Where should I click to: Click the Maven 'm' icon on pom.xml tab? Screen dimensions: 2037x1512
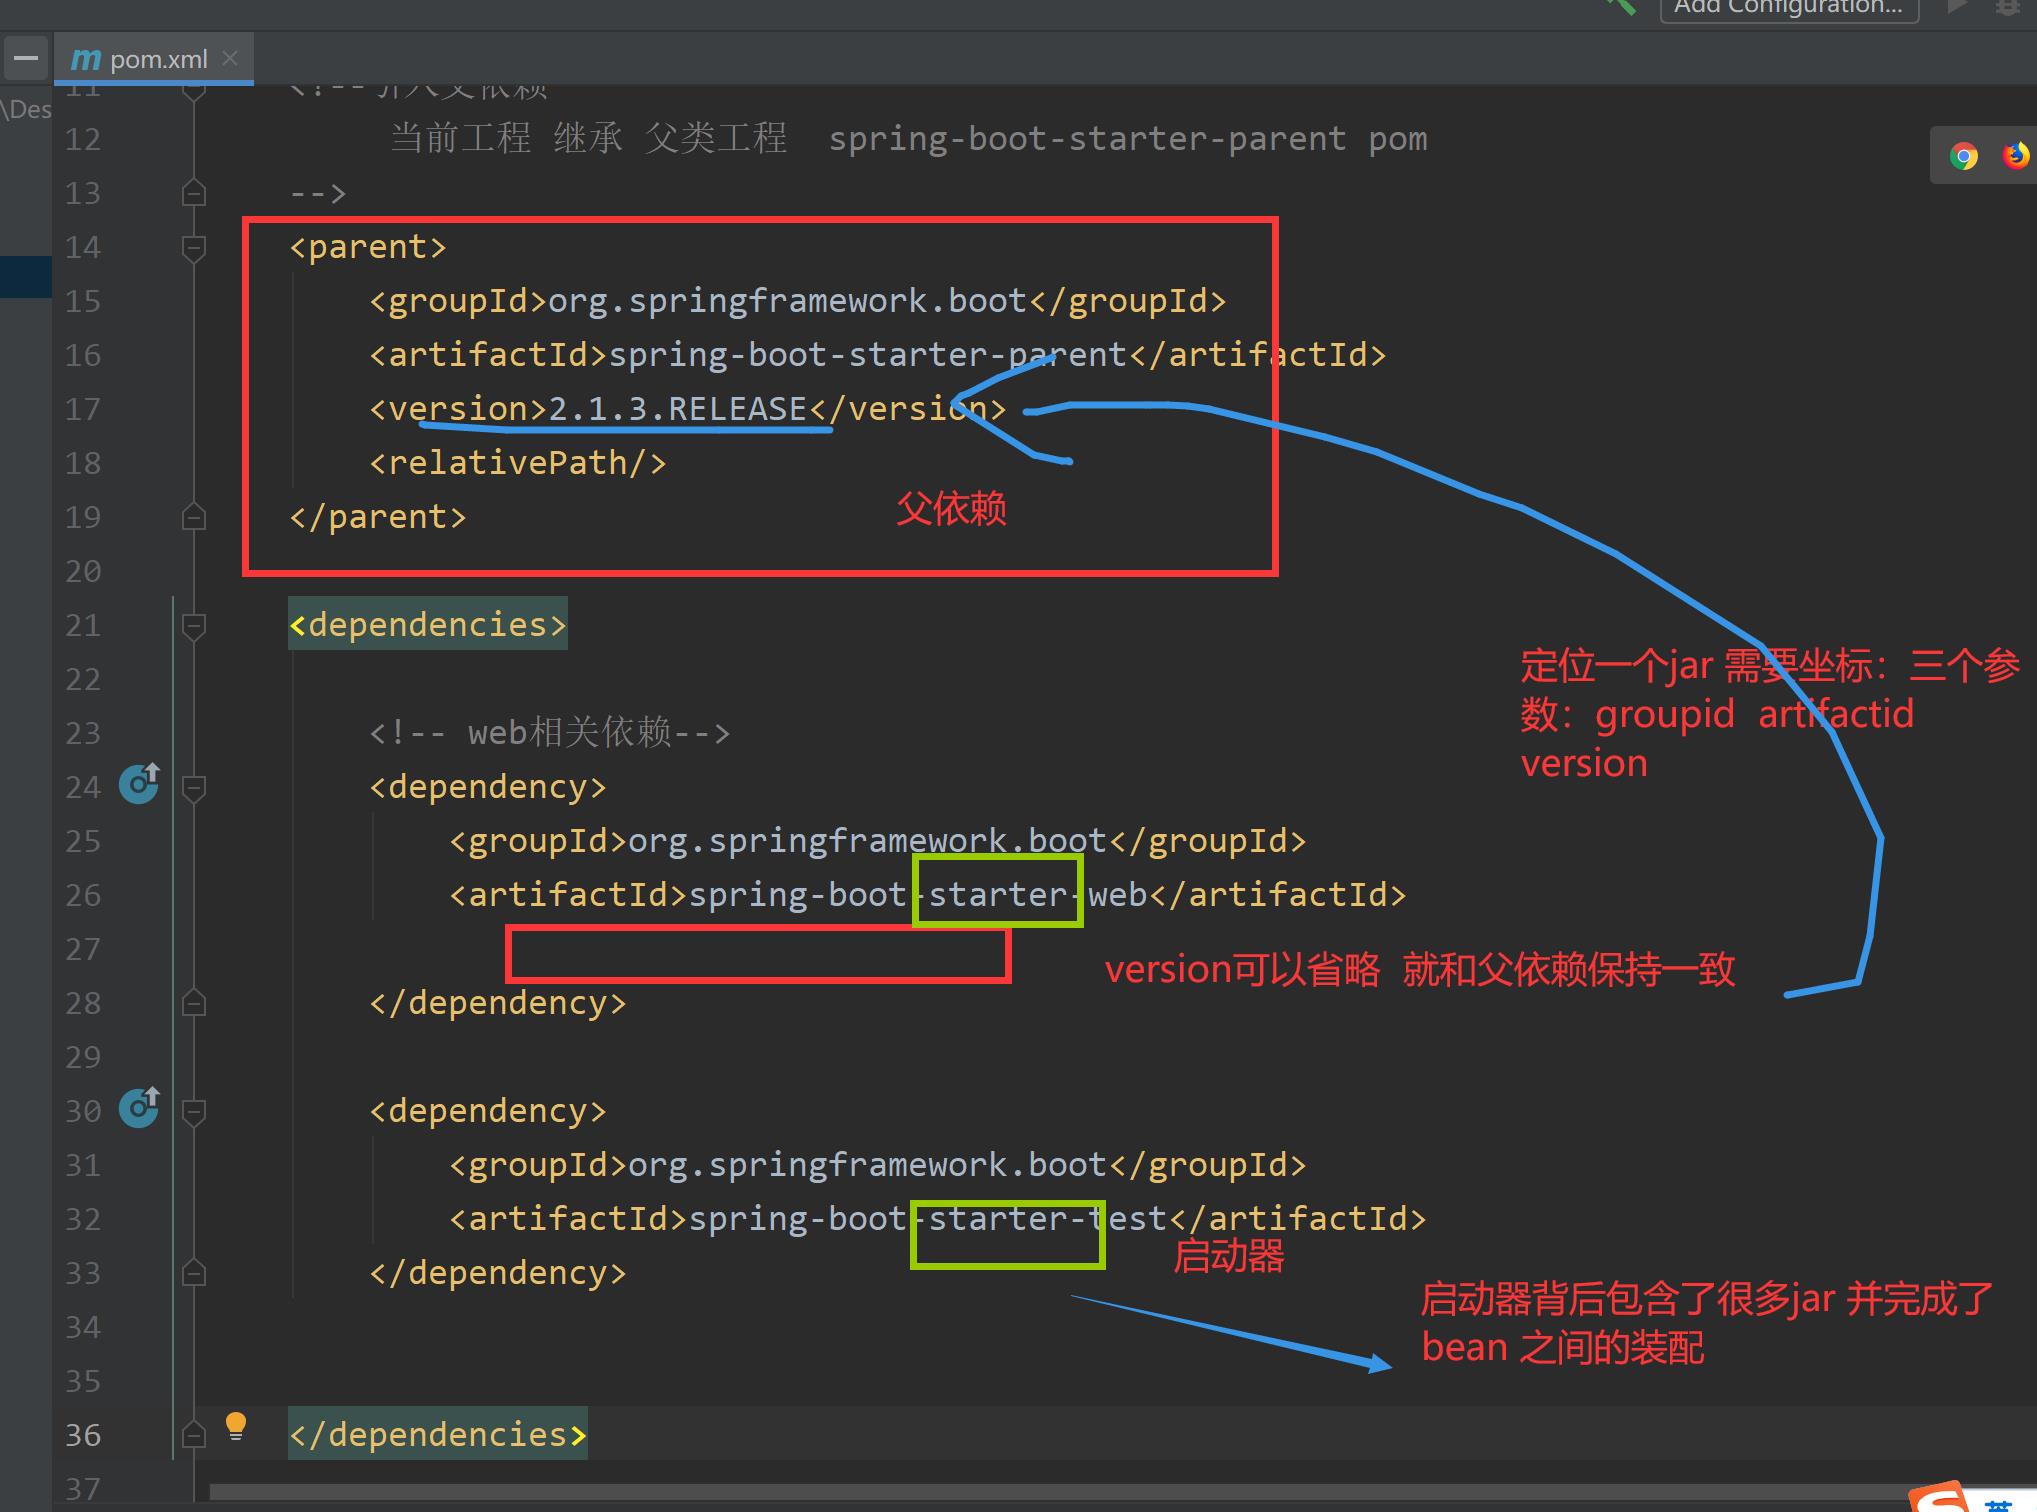pyautogui.click(x=86, y=60)
